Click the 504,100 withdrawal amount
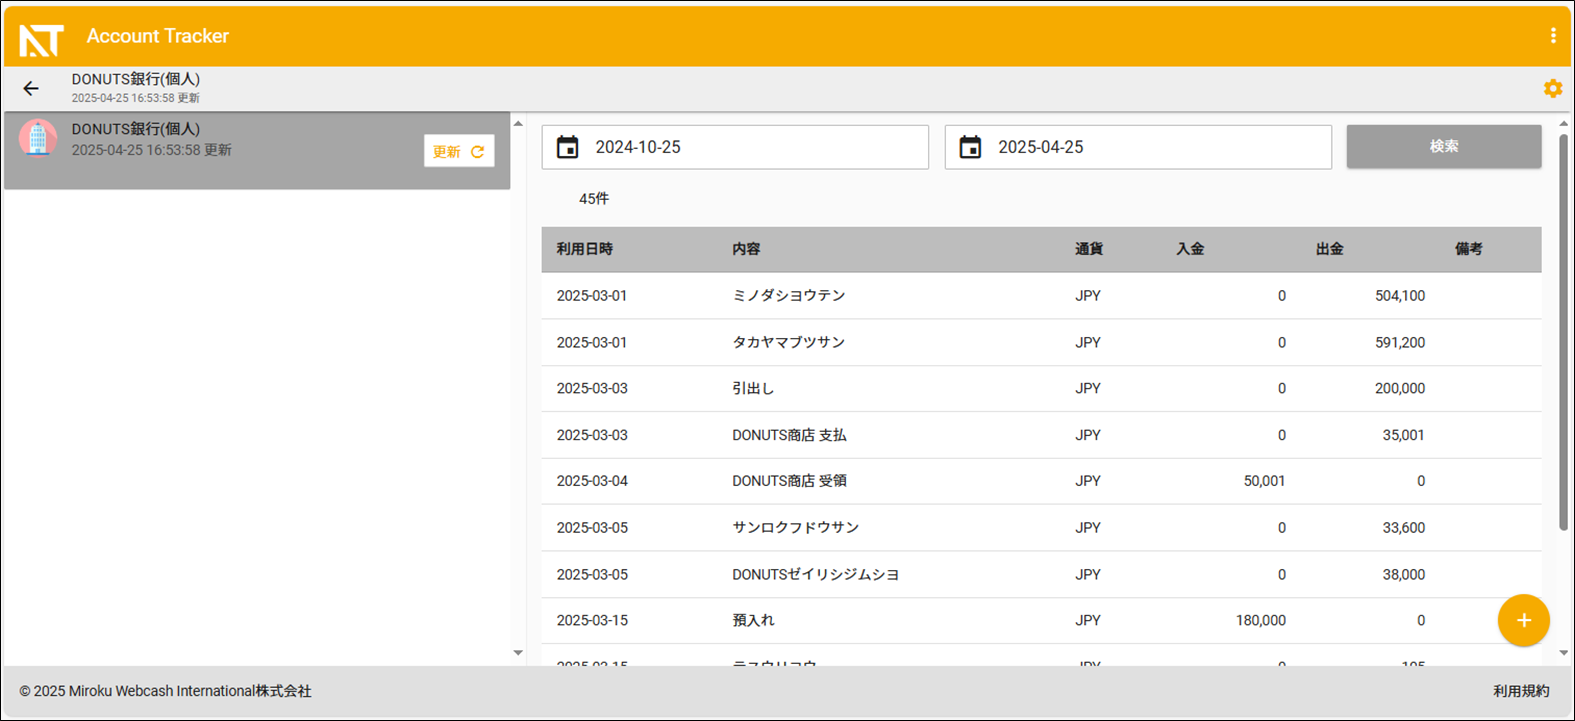The width and height of the screenshot is (1575, 721). pyautogui.click(x=1400, y=296)
